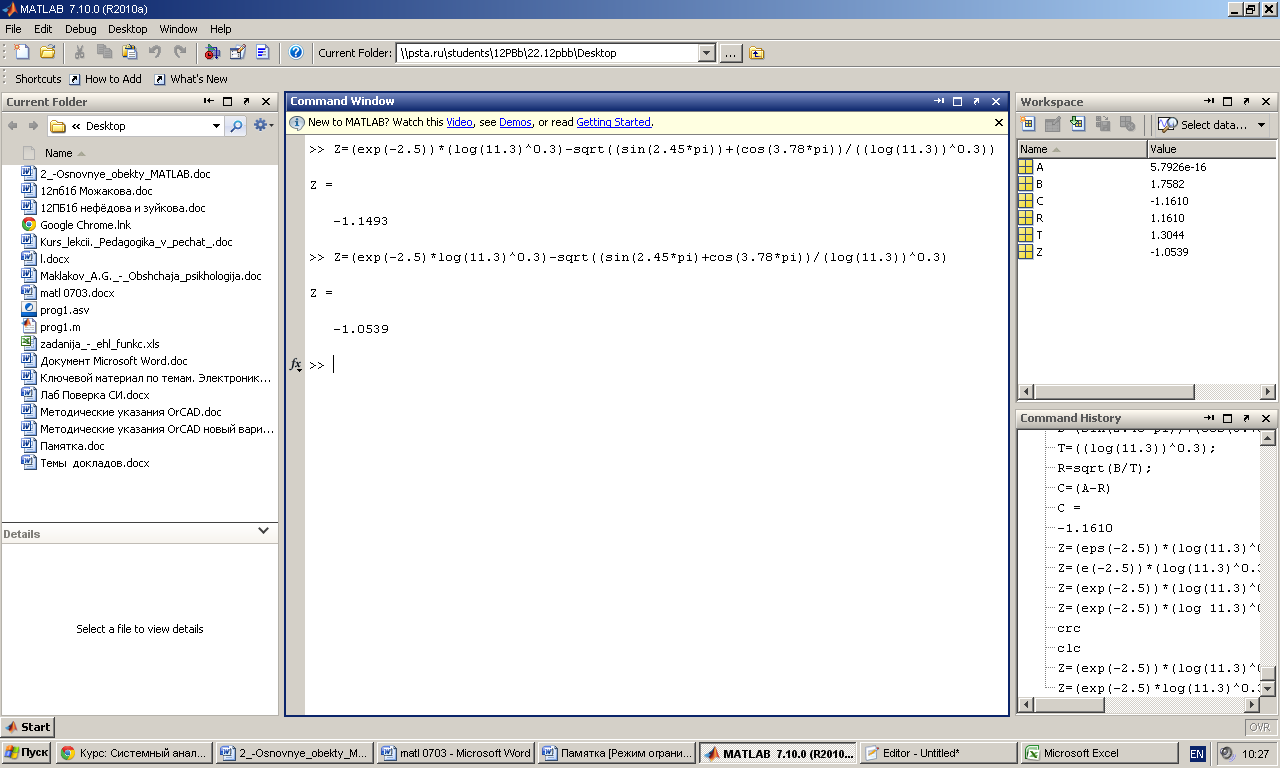1280x768 pixels.
Task: Click the MATLAB Start button
Action: click(27, 727)
